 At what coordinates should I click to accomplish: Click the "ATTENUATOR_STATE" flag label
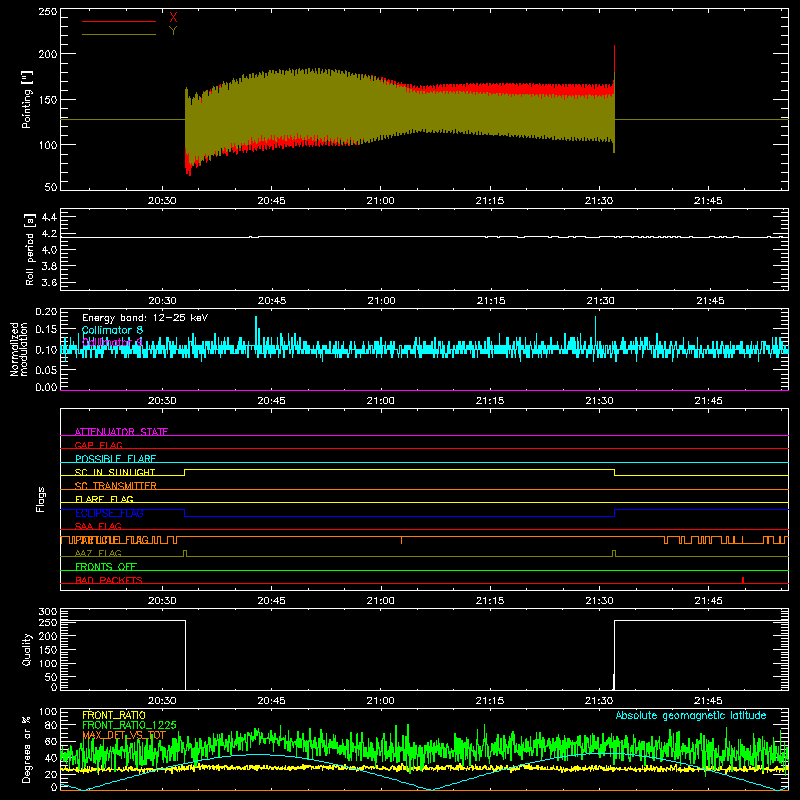point(121,432)
